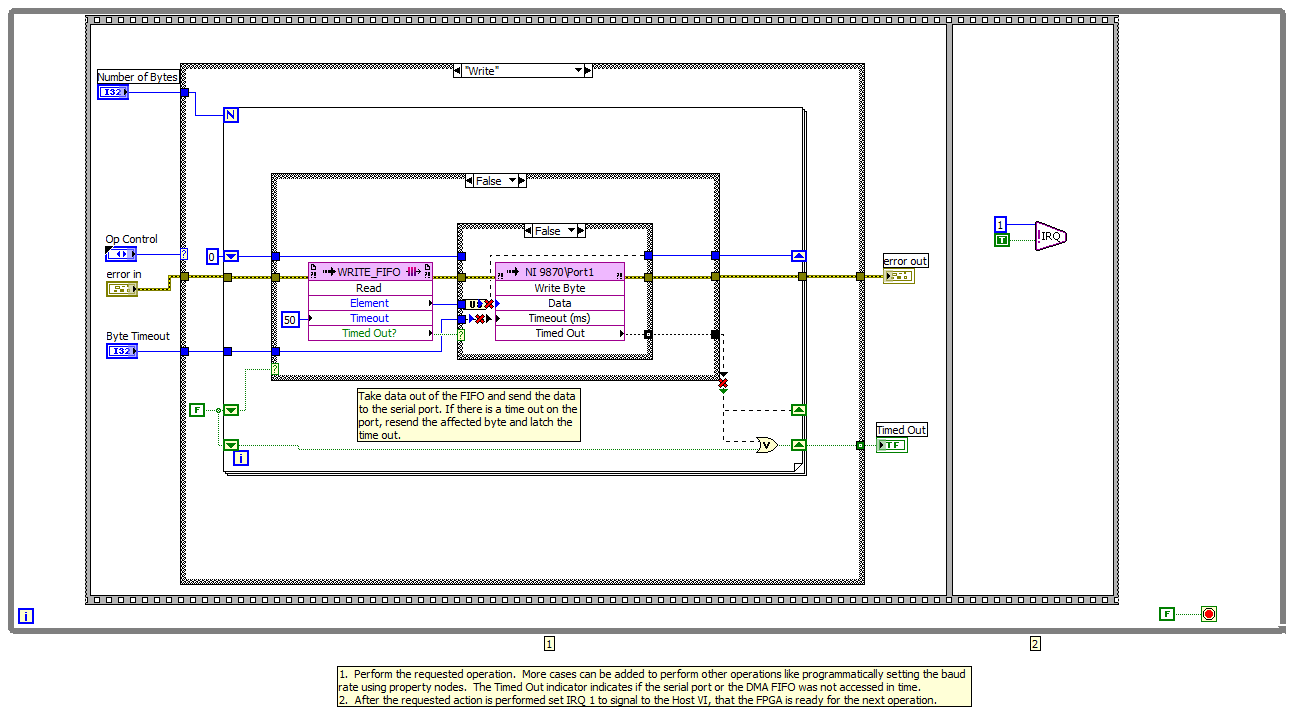This screenshot has height=713, width=1294.
Task: Click the loop stop condition terminal
Action: (x=1209, y=614)
